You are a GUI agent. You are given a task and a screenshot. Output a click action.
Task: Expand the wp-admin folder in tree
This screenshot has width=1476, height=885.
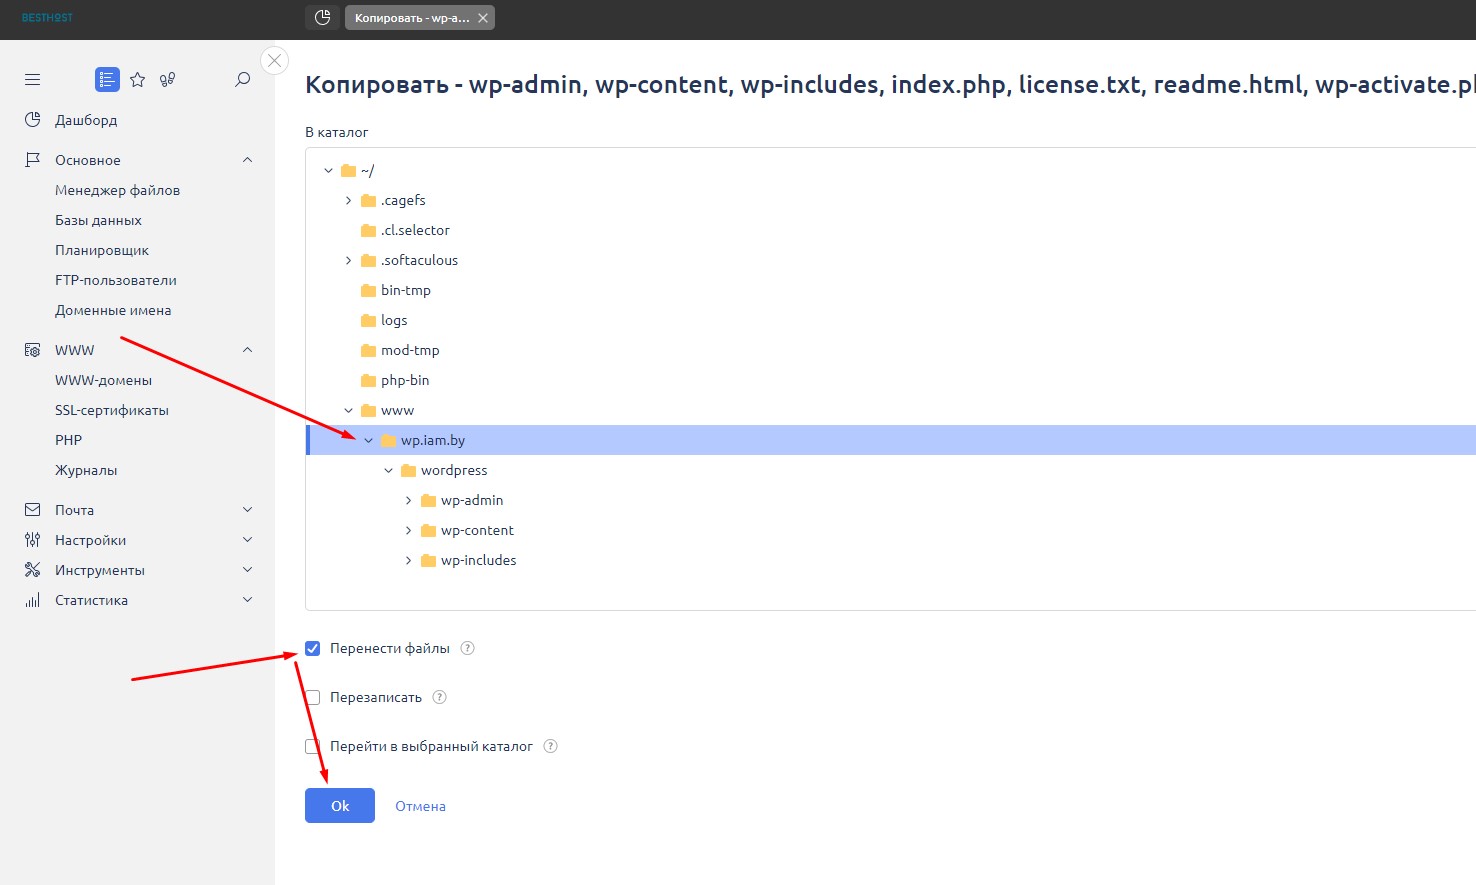click(408, 500)
